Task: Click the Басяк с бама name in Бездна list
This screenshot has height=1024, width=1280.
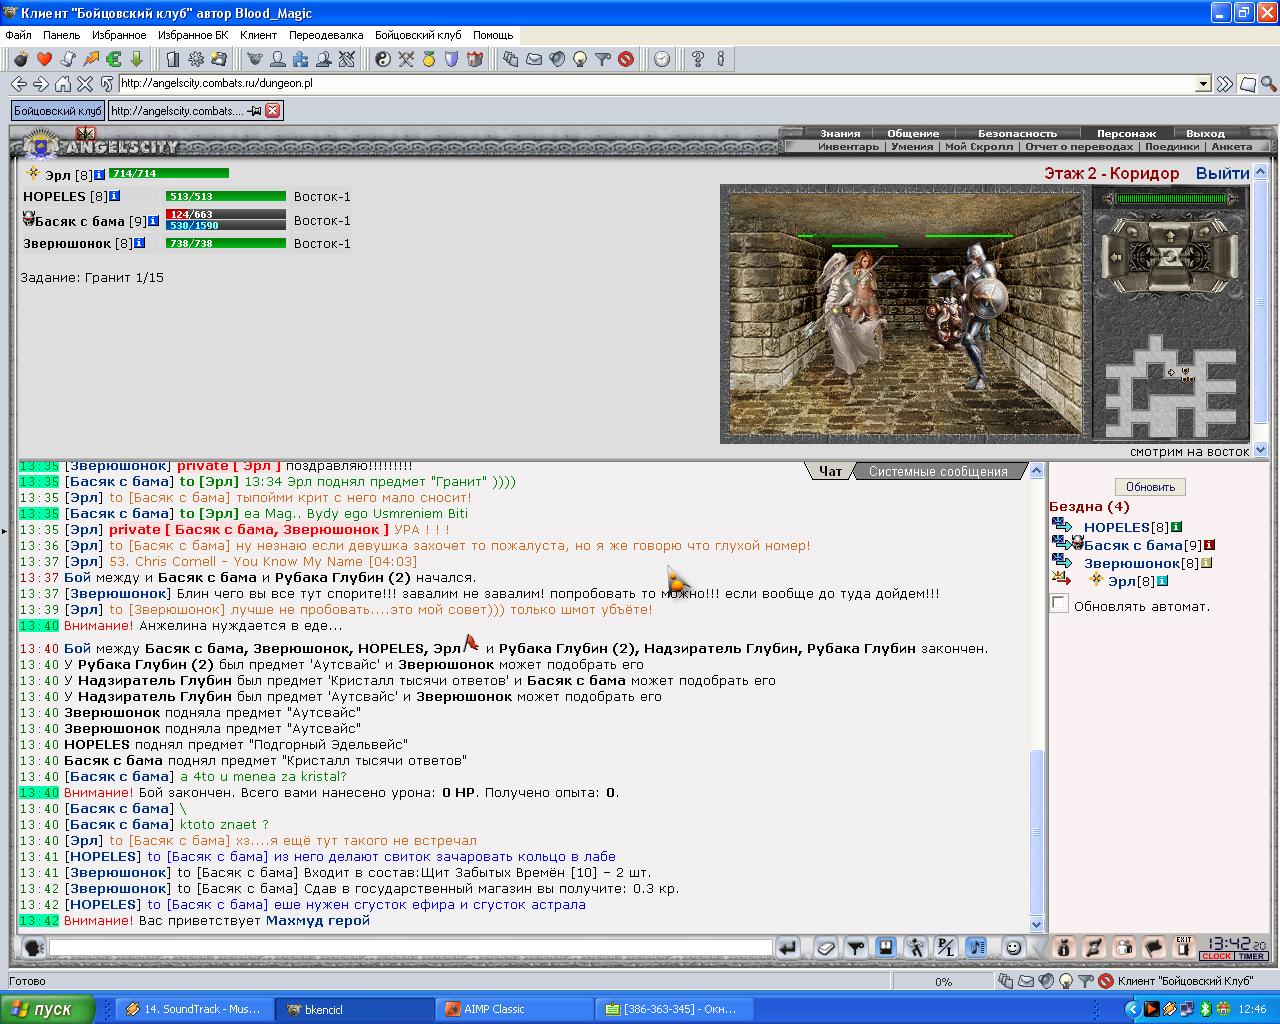Action: pyautogui.click(x=1133, y=545)
